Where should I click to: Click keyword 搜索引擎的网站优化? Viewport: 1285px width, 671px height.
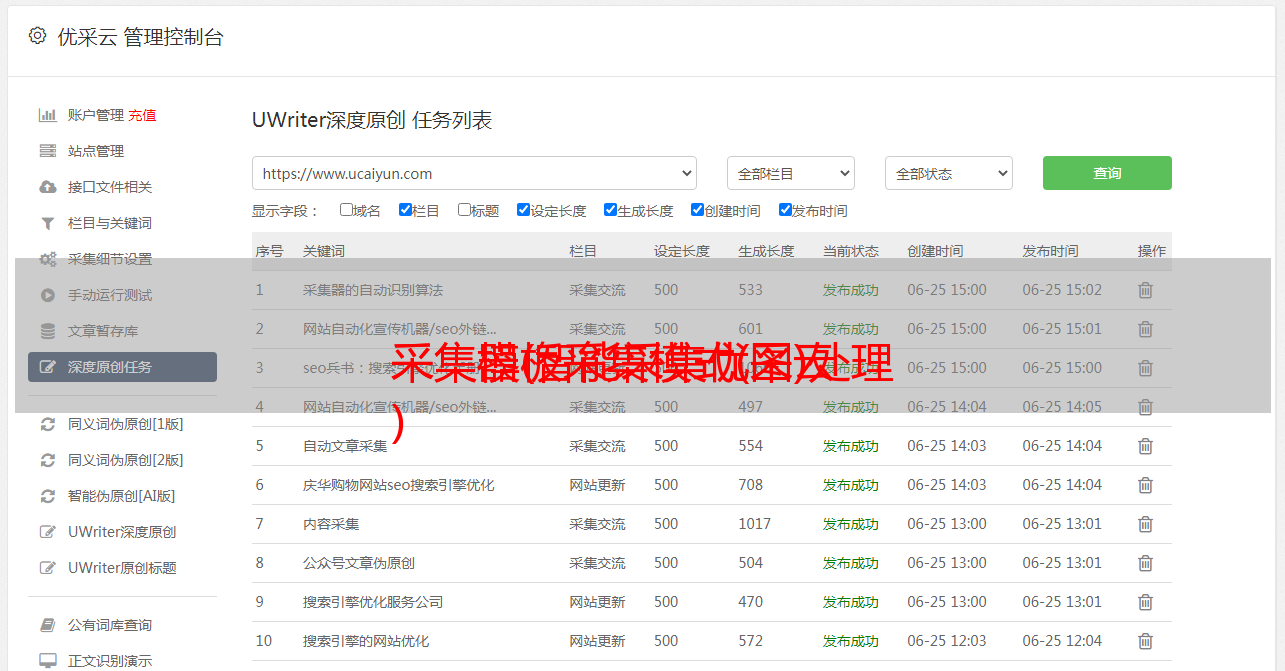point(366,641)
